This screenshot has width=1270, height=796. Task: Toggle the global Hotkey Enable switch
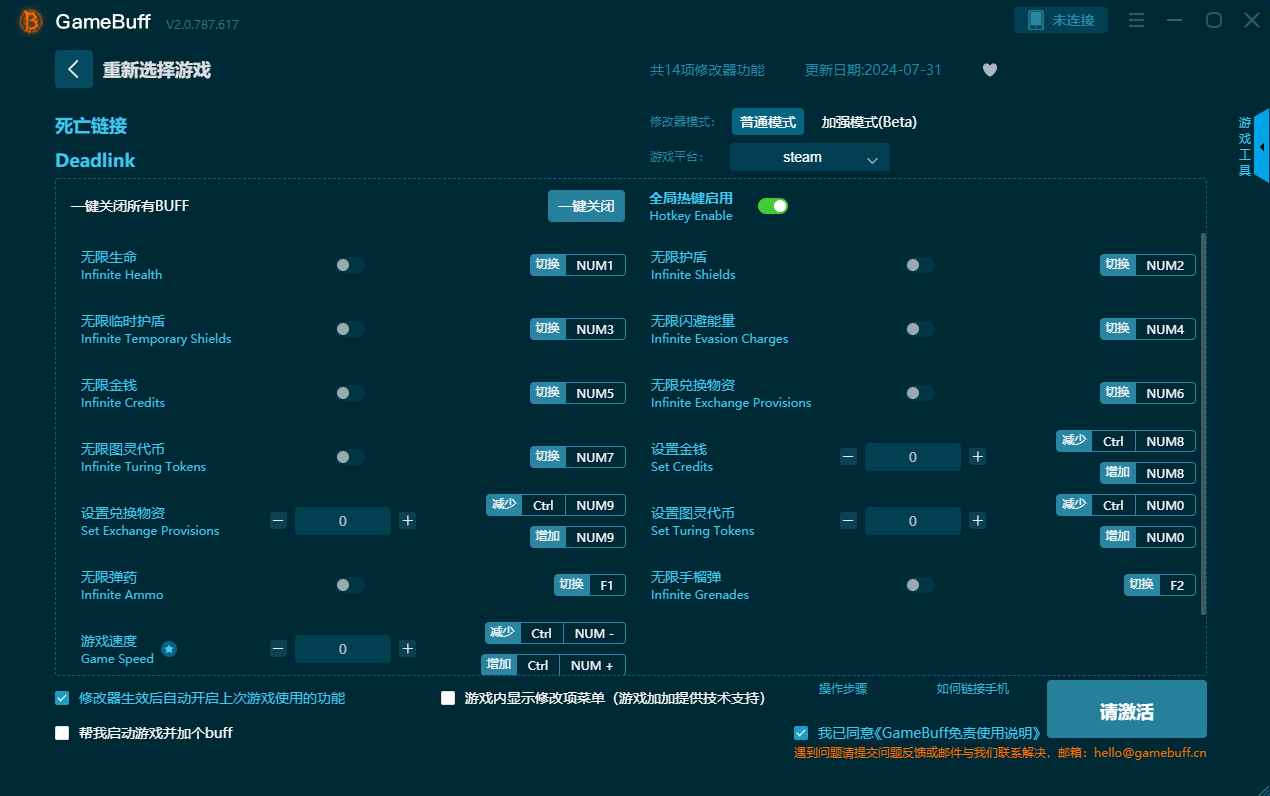(773, 206)
